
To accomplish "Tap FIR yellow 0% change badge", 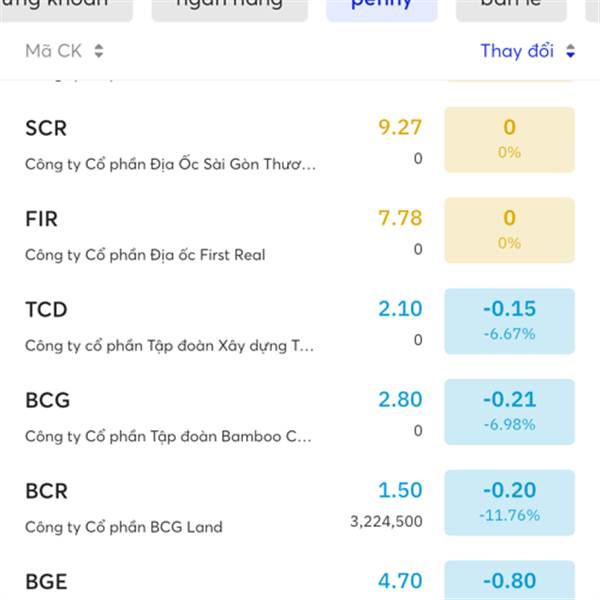I will 509,230.
